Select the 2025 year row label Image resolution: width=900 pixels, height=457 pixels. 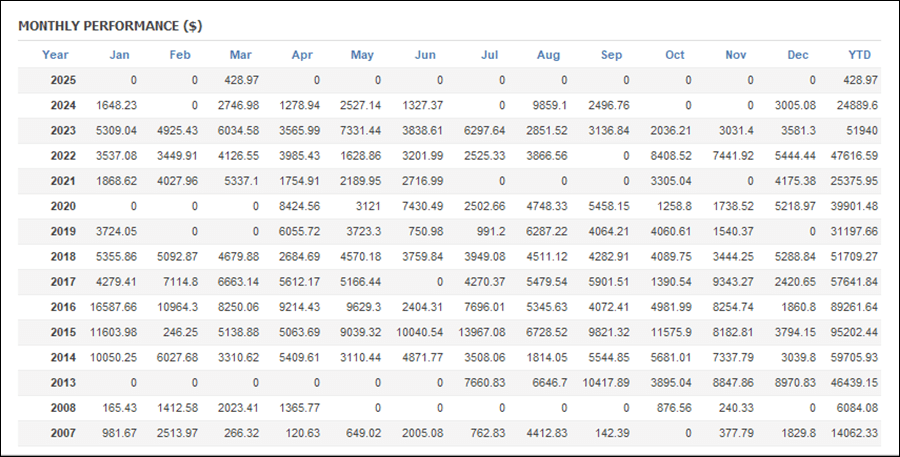[x=63, y=80]
